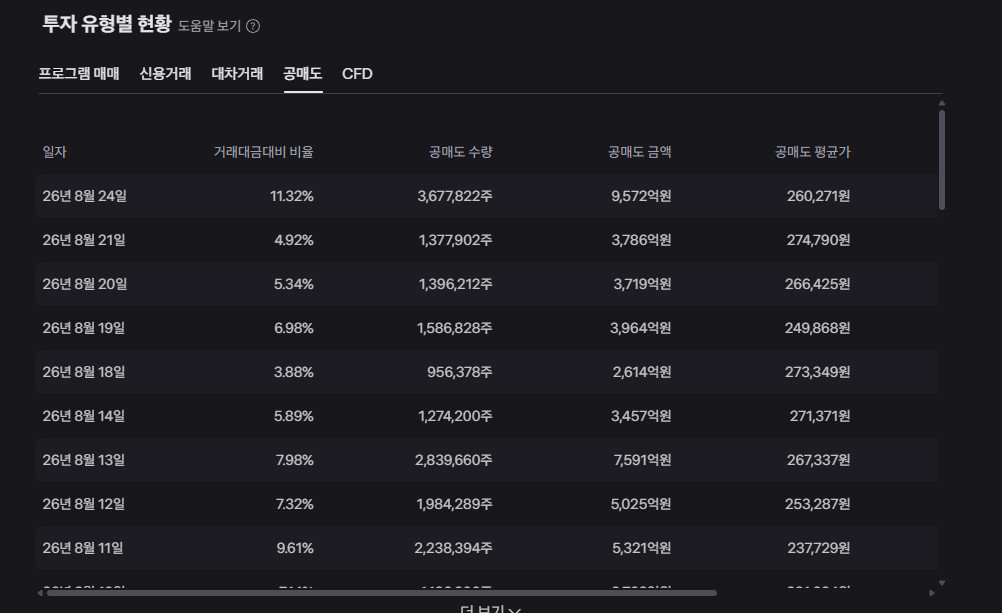Click the 공매도 수량 column header
1002x613 pixels.
(x=461, y=152)
